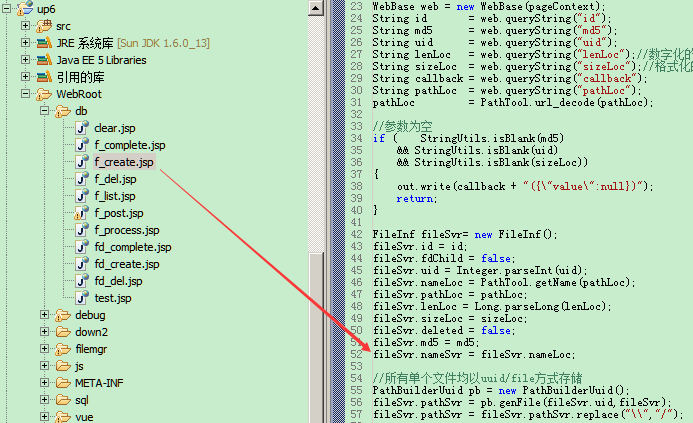This screenshot has width=693, height=423.
Task: Click the line 'fileSvr.nameSvr = fileSvr.nameLoc;'
Action: [x=474, y=354]
